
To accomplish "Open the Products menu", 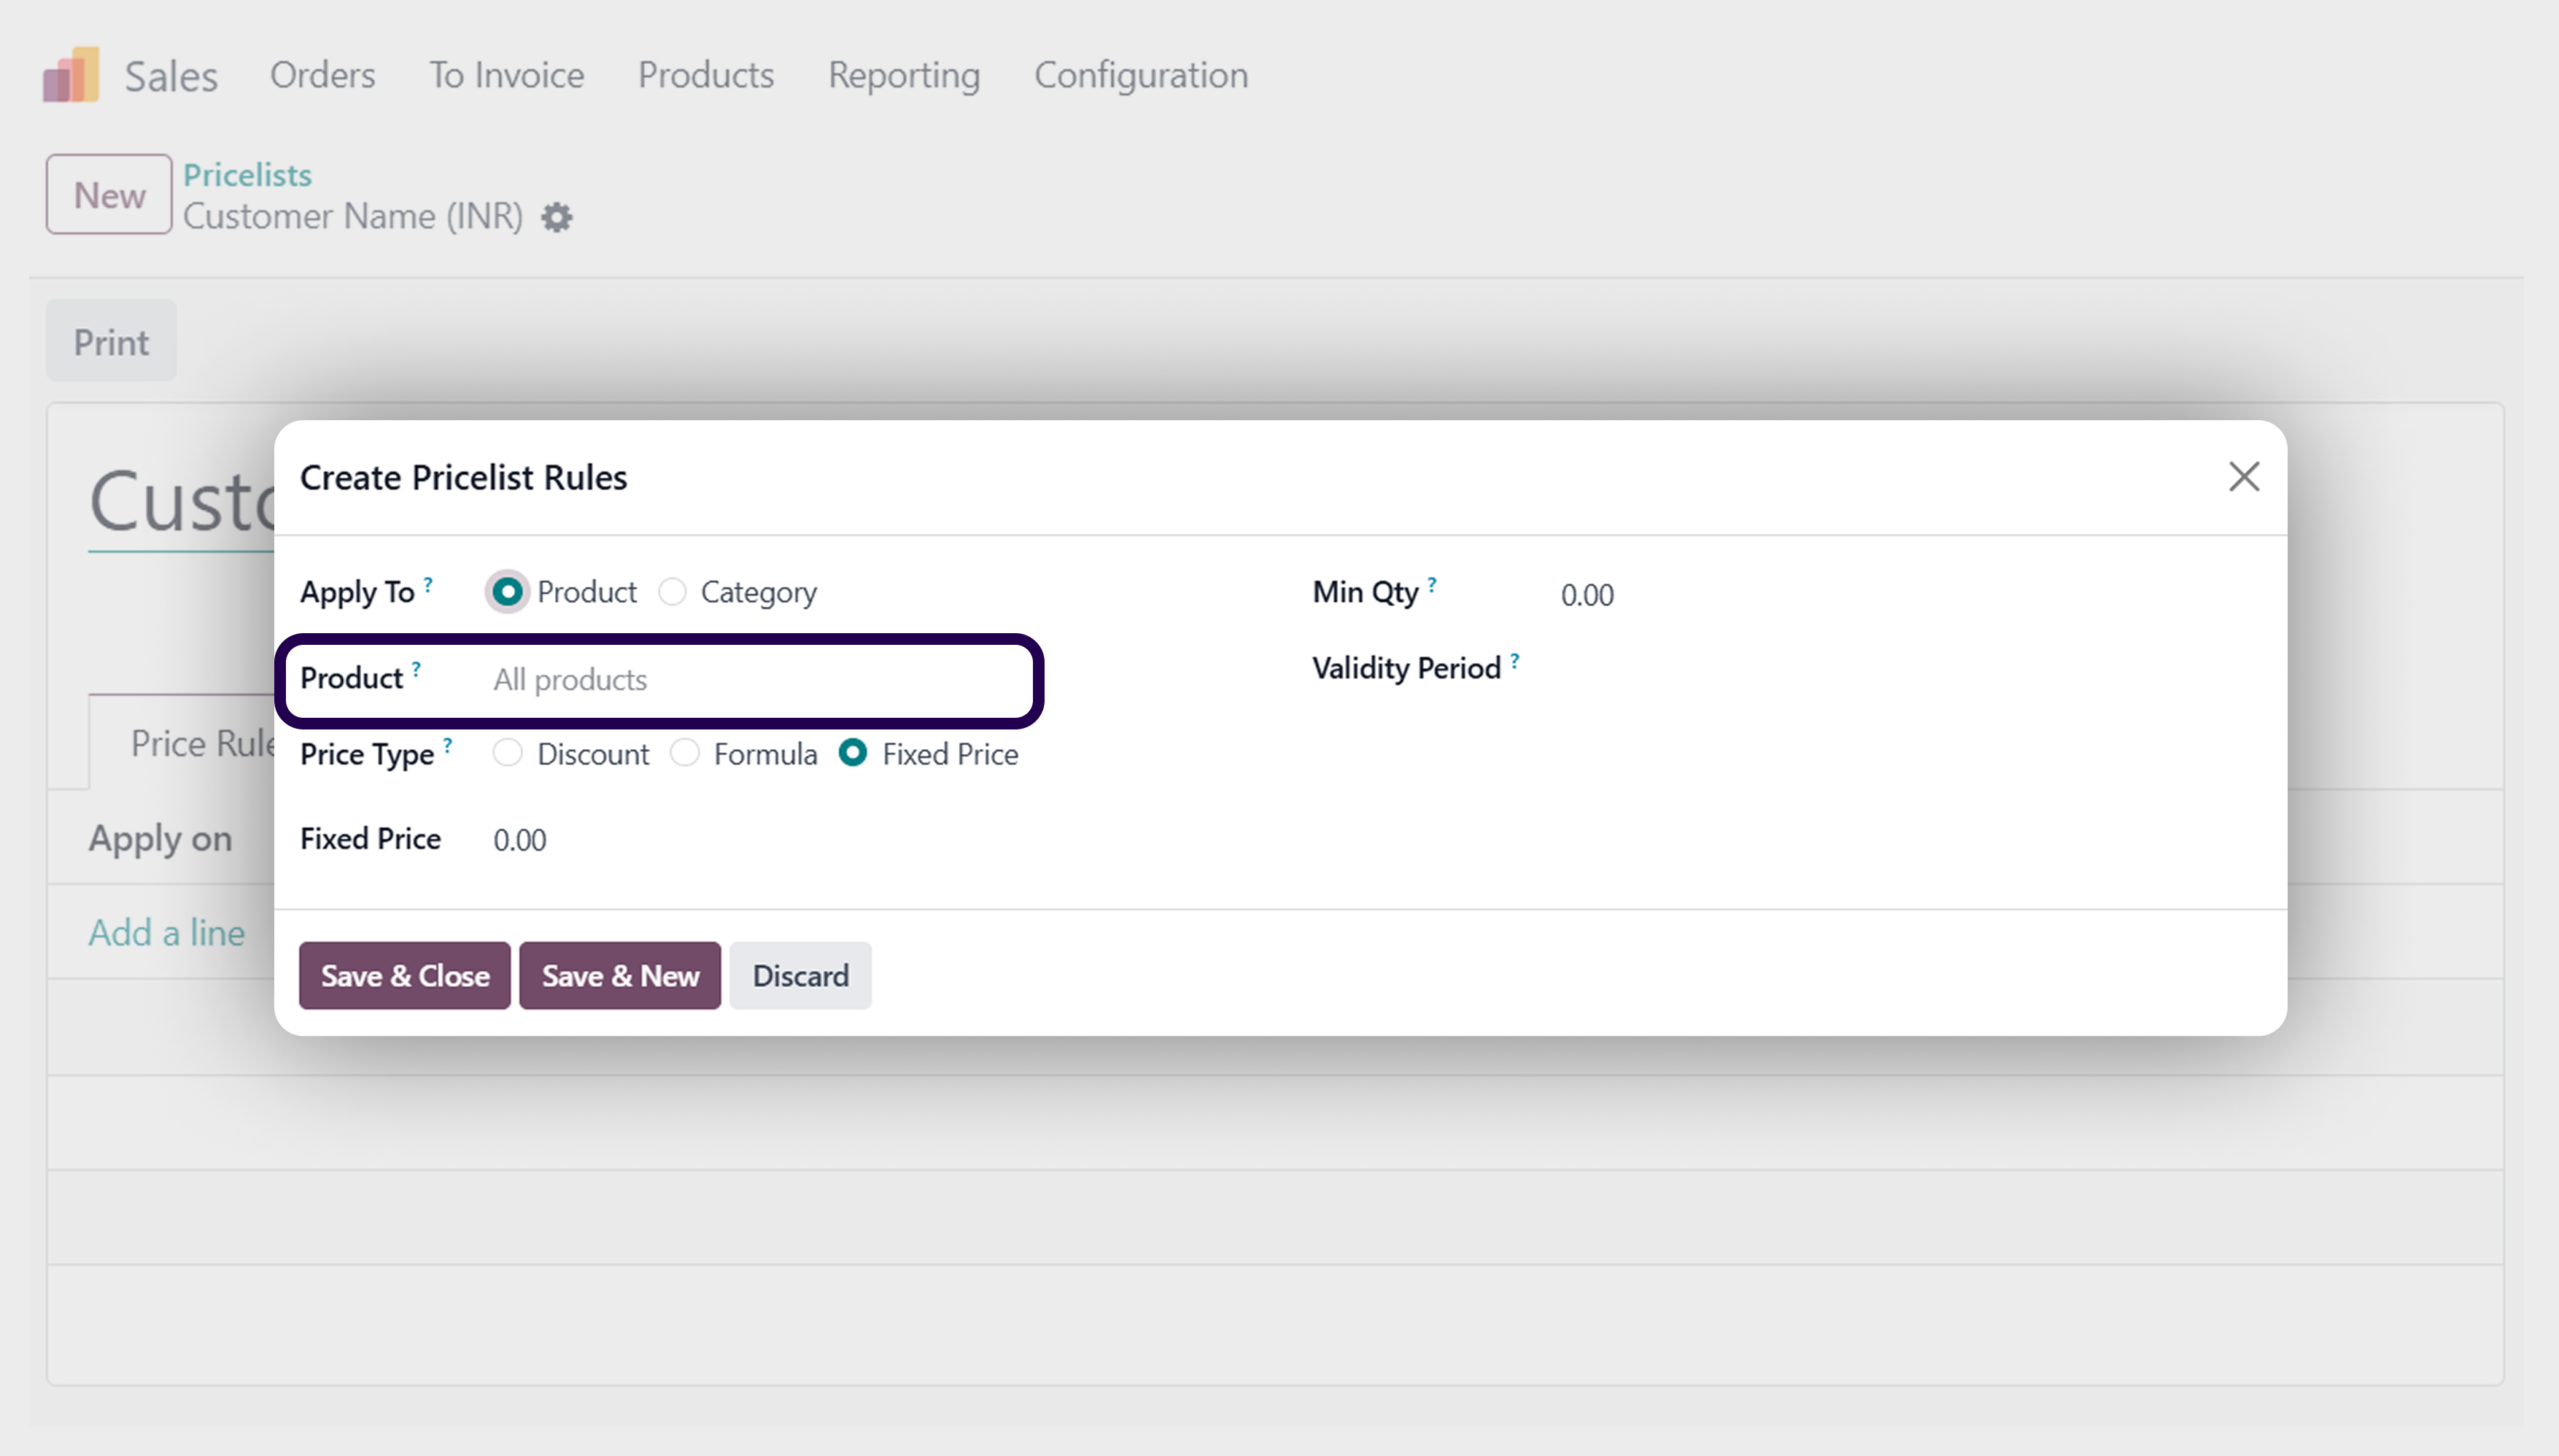I will [706, 75].
